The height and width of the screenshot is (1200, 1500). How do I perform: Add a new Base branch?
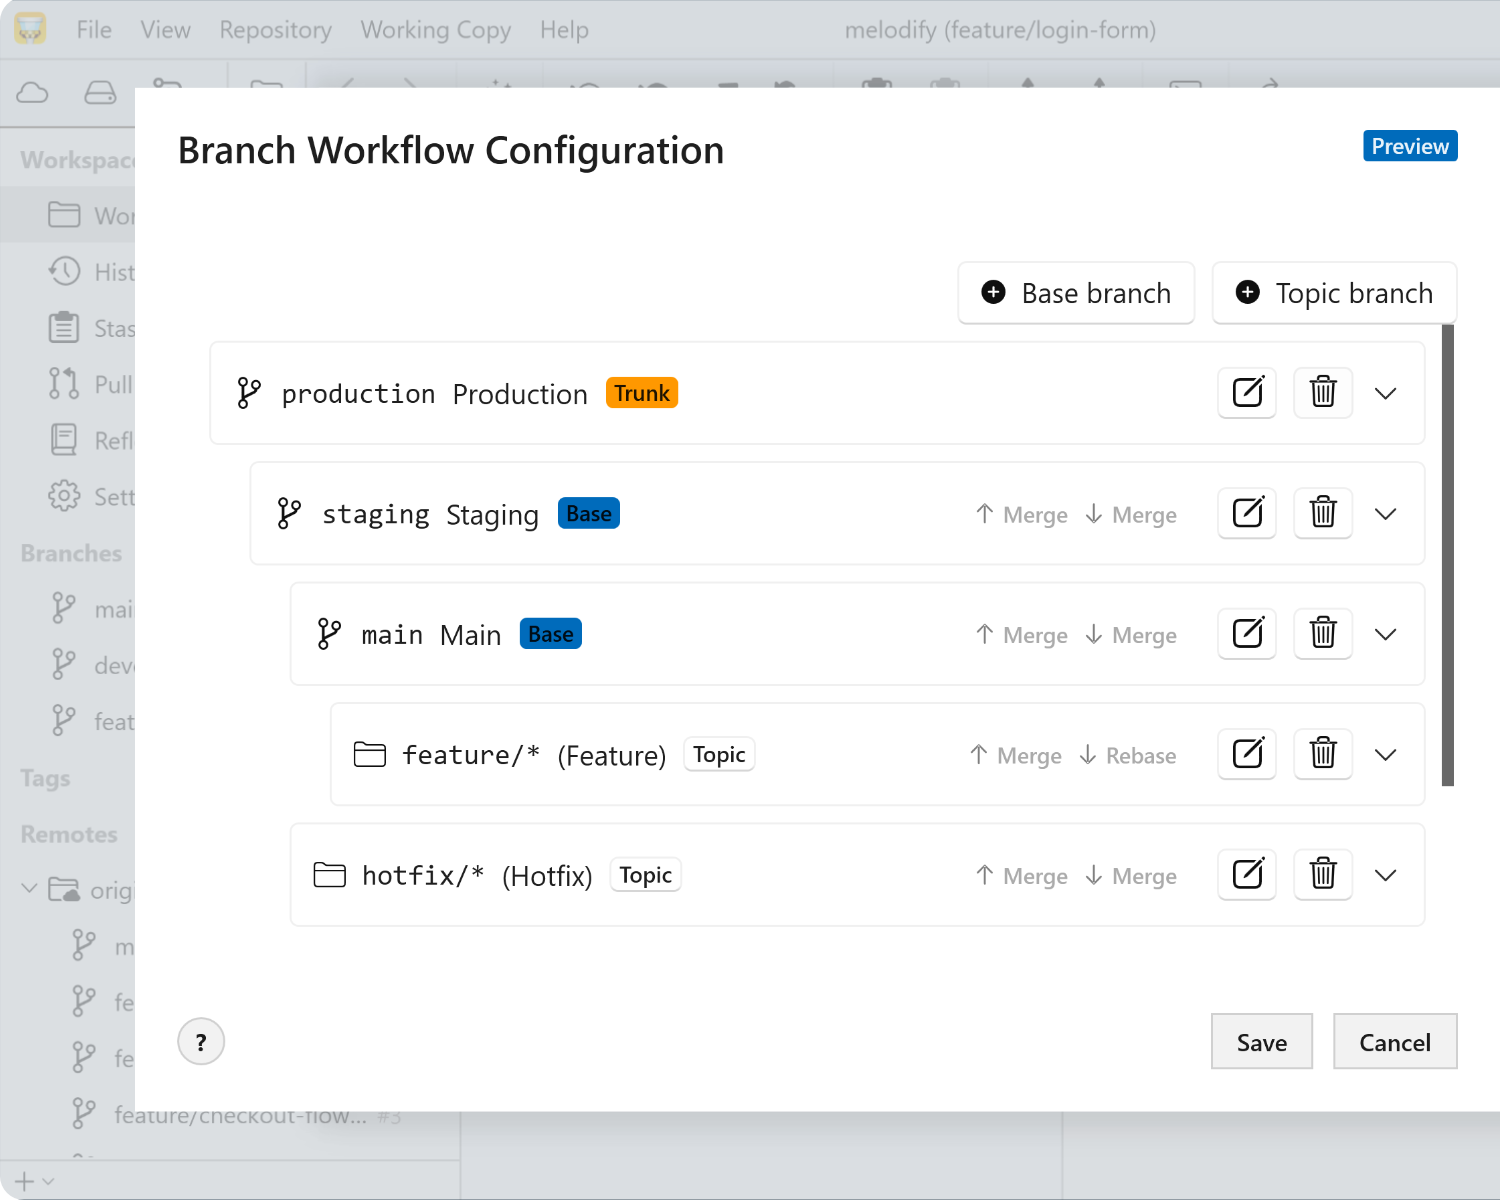[x=1076, y=293]
